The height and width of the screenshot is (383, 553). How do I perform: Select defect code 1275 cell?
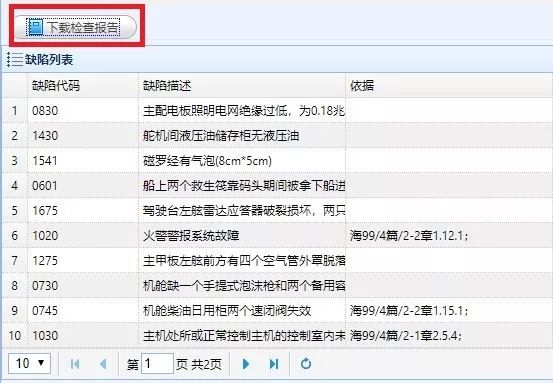coord(83,261)
